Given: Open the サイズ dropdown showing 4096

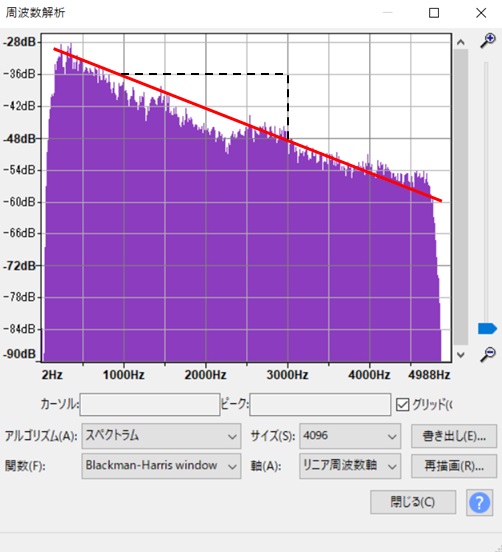Looking at the screenshot, I should pyautogui.click(x=350, y=436).
